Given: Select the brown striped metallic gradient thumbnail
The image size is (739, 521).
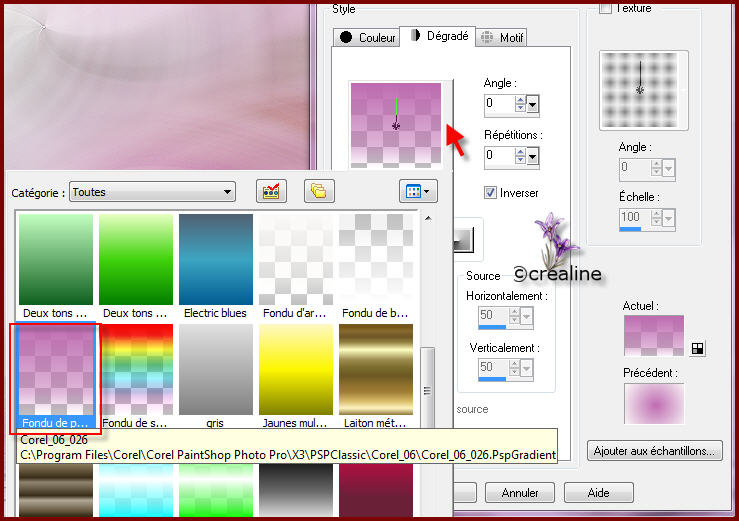Looking at the screenshot, I should [x=56, y=490].
